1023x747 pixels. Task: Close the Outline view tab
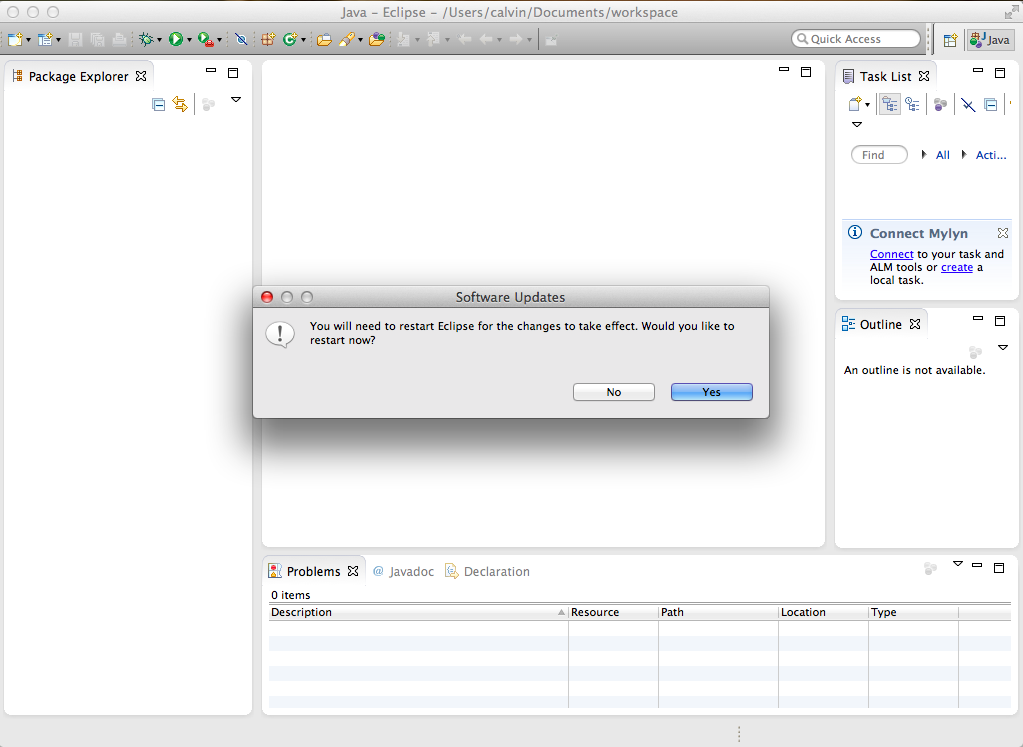coord(915,324)
